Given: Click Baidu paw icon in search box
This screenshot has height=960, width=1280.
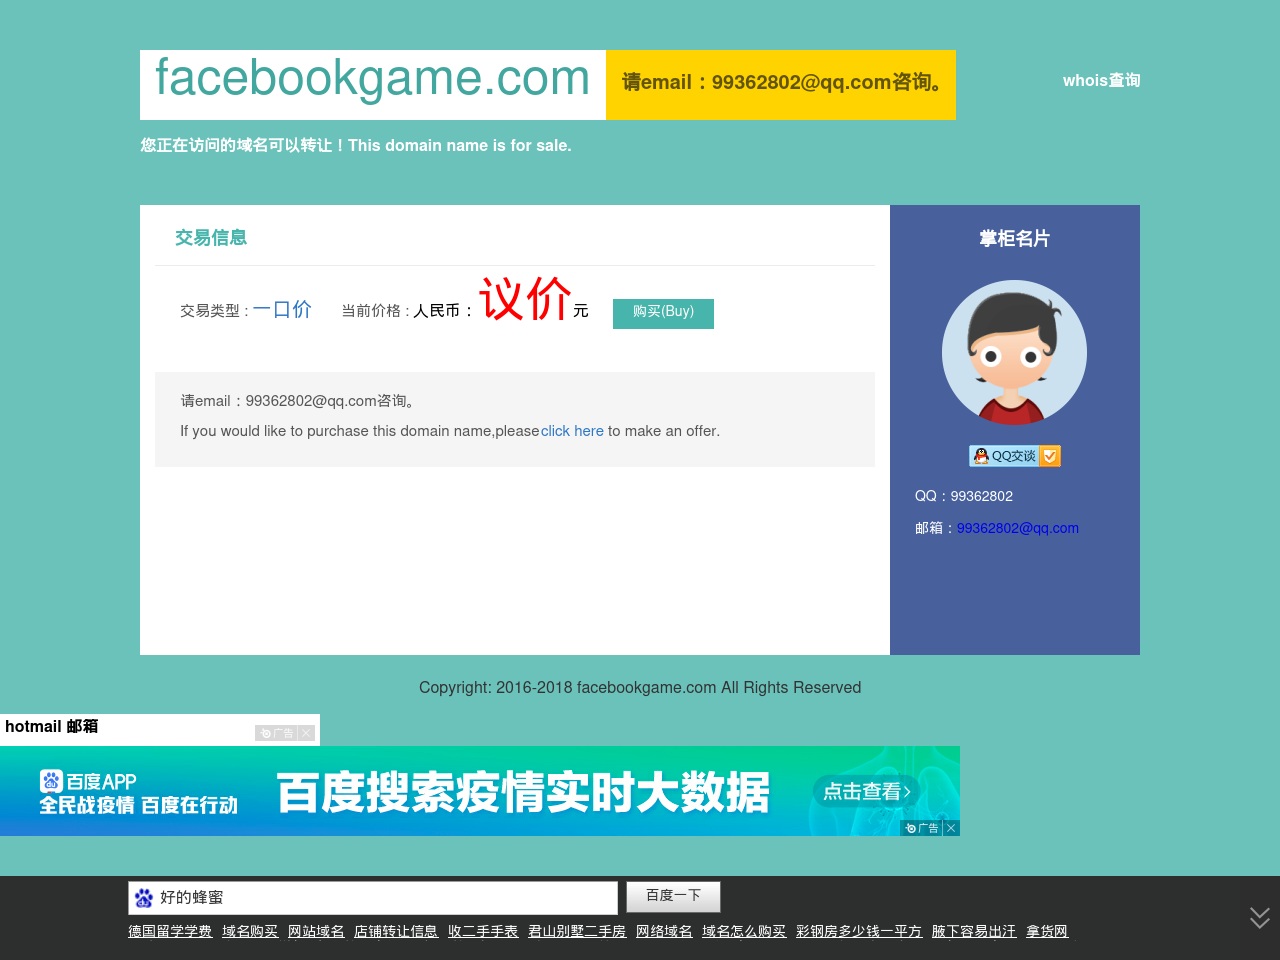Looking at the screenshot, I should pyautogui.click(x=144, y=898).
